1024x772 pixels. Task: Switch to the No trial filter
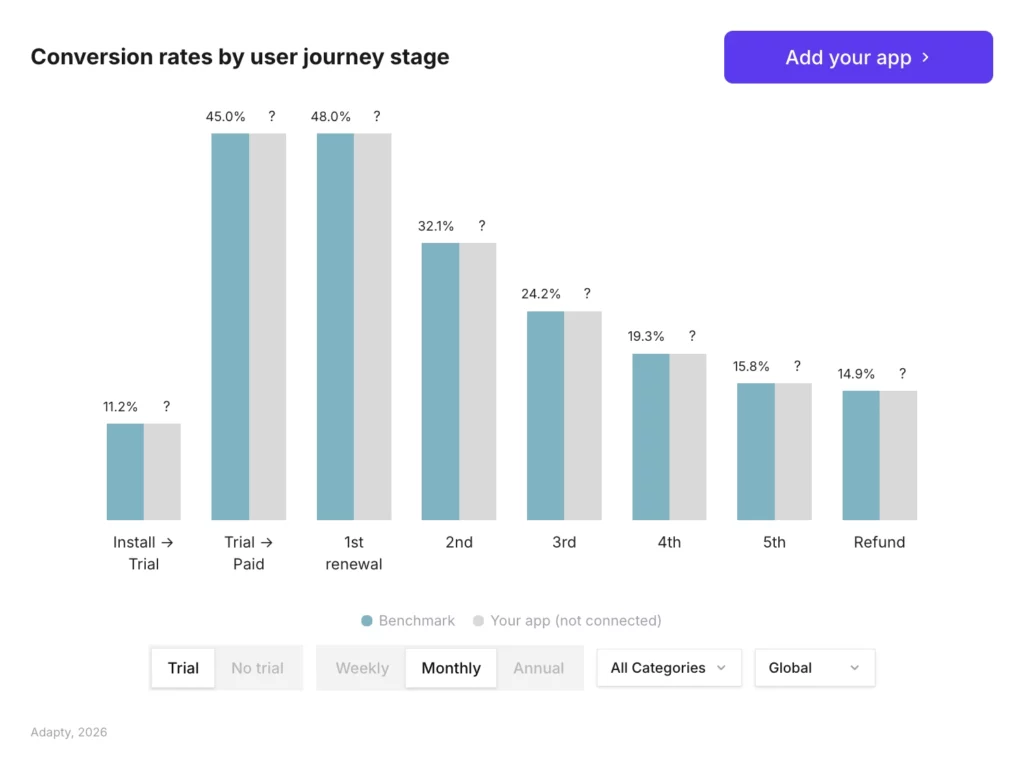tap(258, 668)
